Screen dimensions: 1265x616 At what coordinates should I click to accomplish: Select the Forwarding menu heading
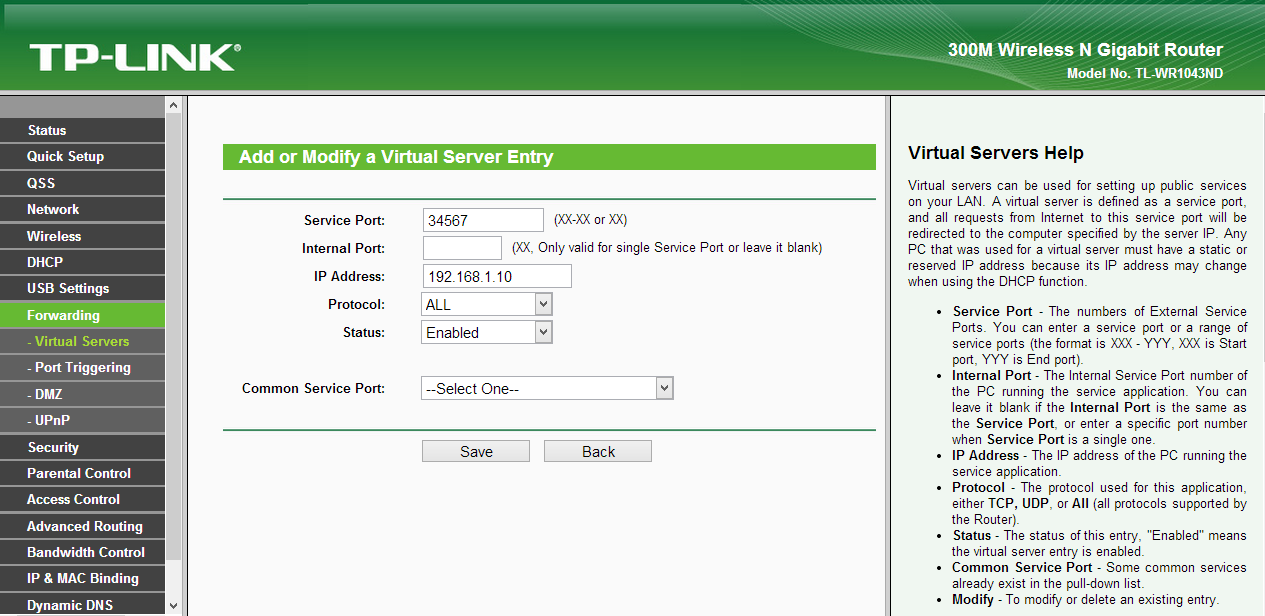82,315
